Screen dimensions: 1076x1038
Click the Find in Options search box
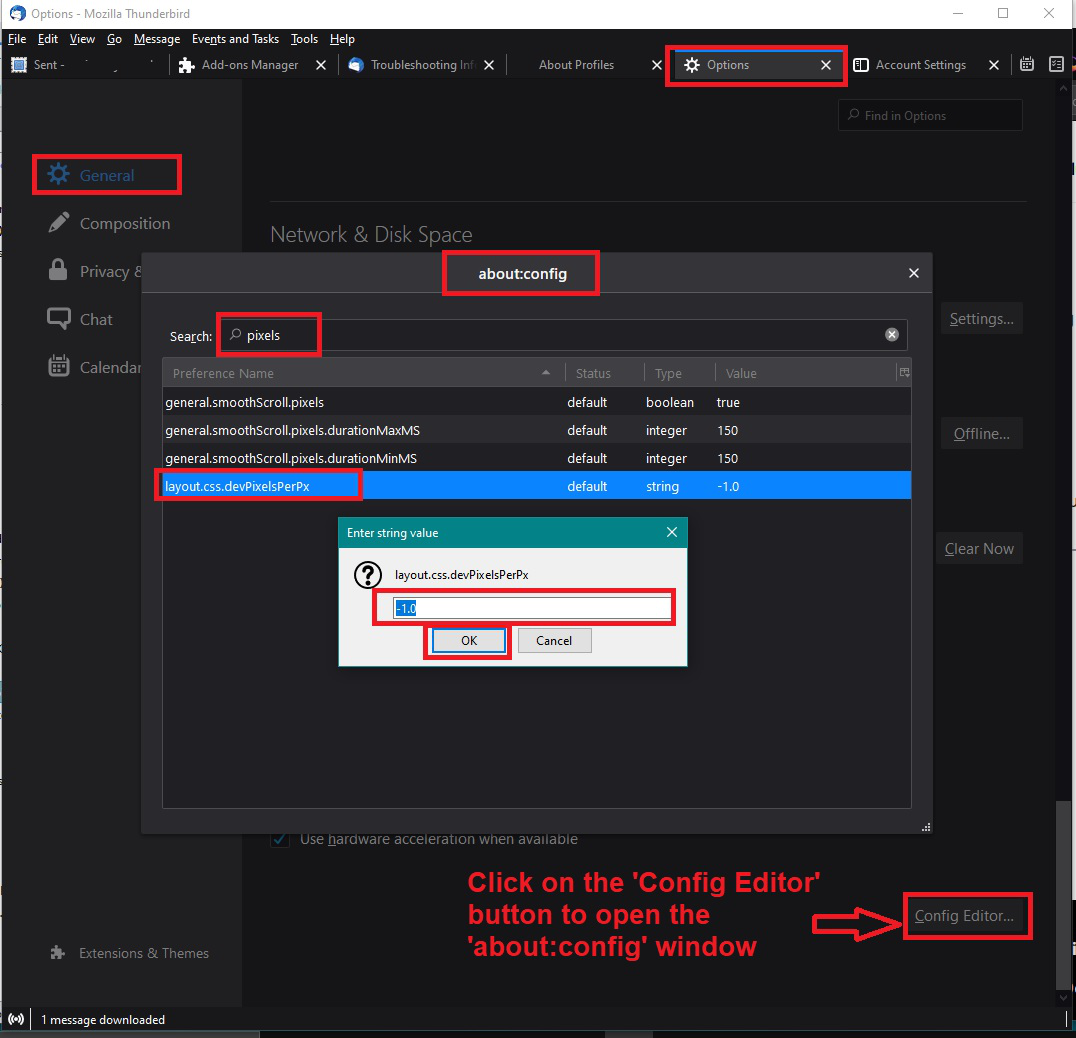click(930, 116)
